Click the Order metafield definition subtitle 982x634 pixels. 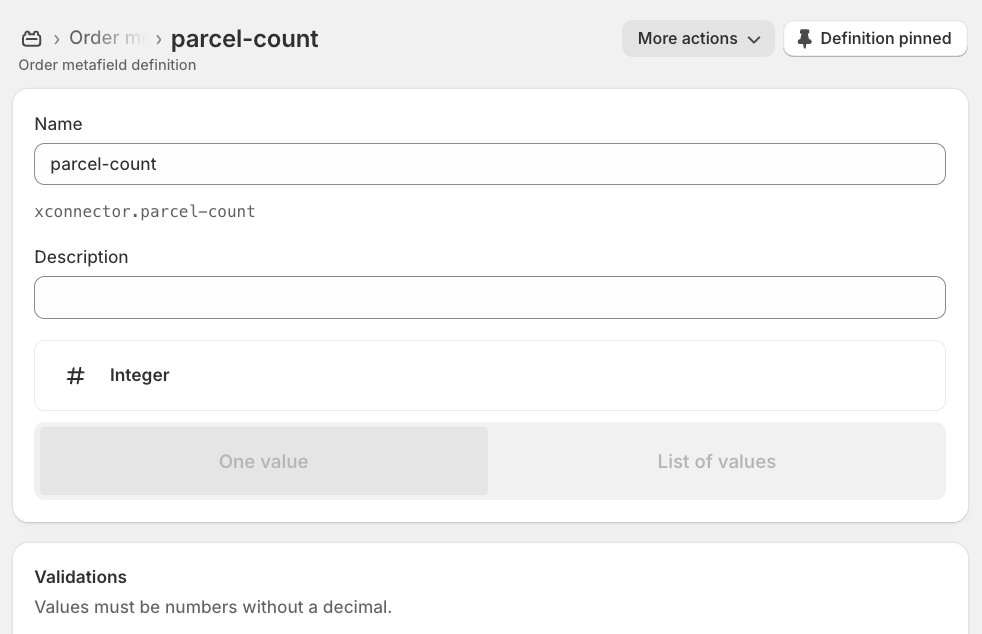(107, 65)
